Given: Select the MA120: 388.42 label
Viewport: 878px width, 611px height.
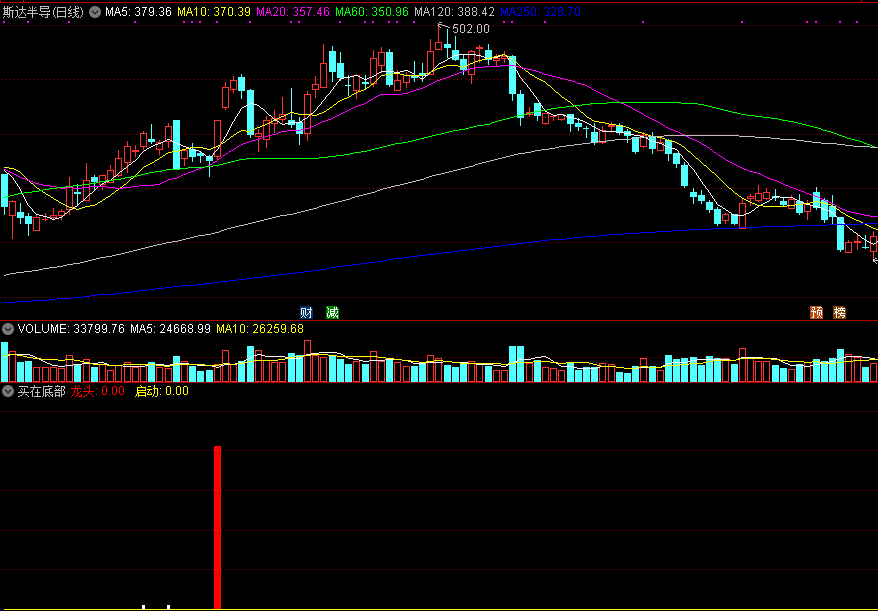Looking at the screenshot, I should 454,12.
